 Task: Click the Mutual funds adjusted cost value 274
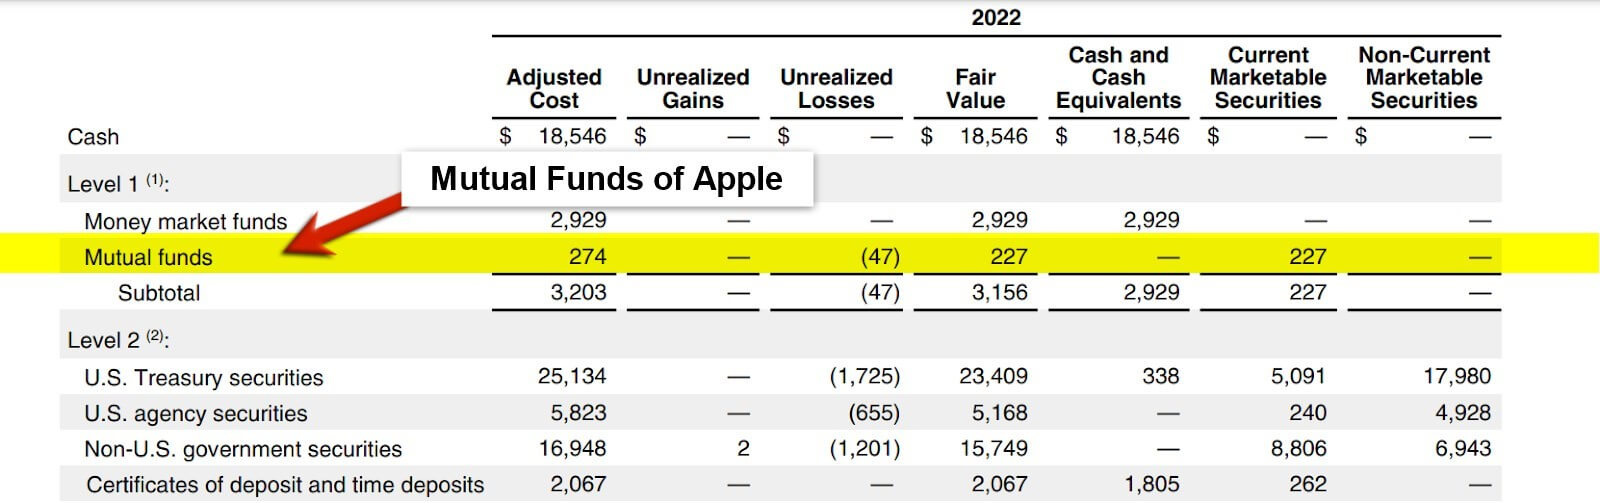[587, 257]
